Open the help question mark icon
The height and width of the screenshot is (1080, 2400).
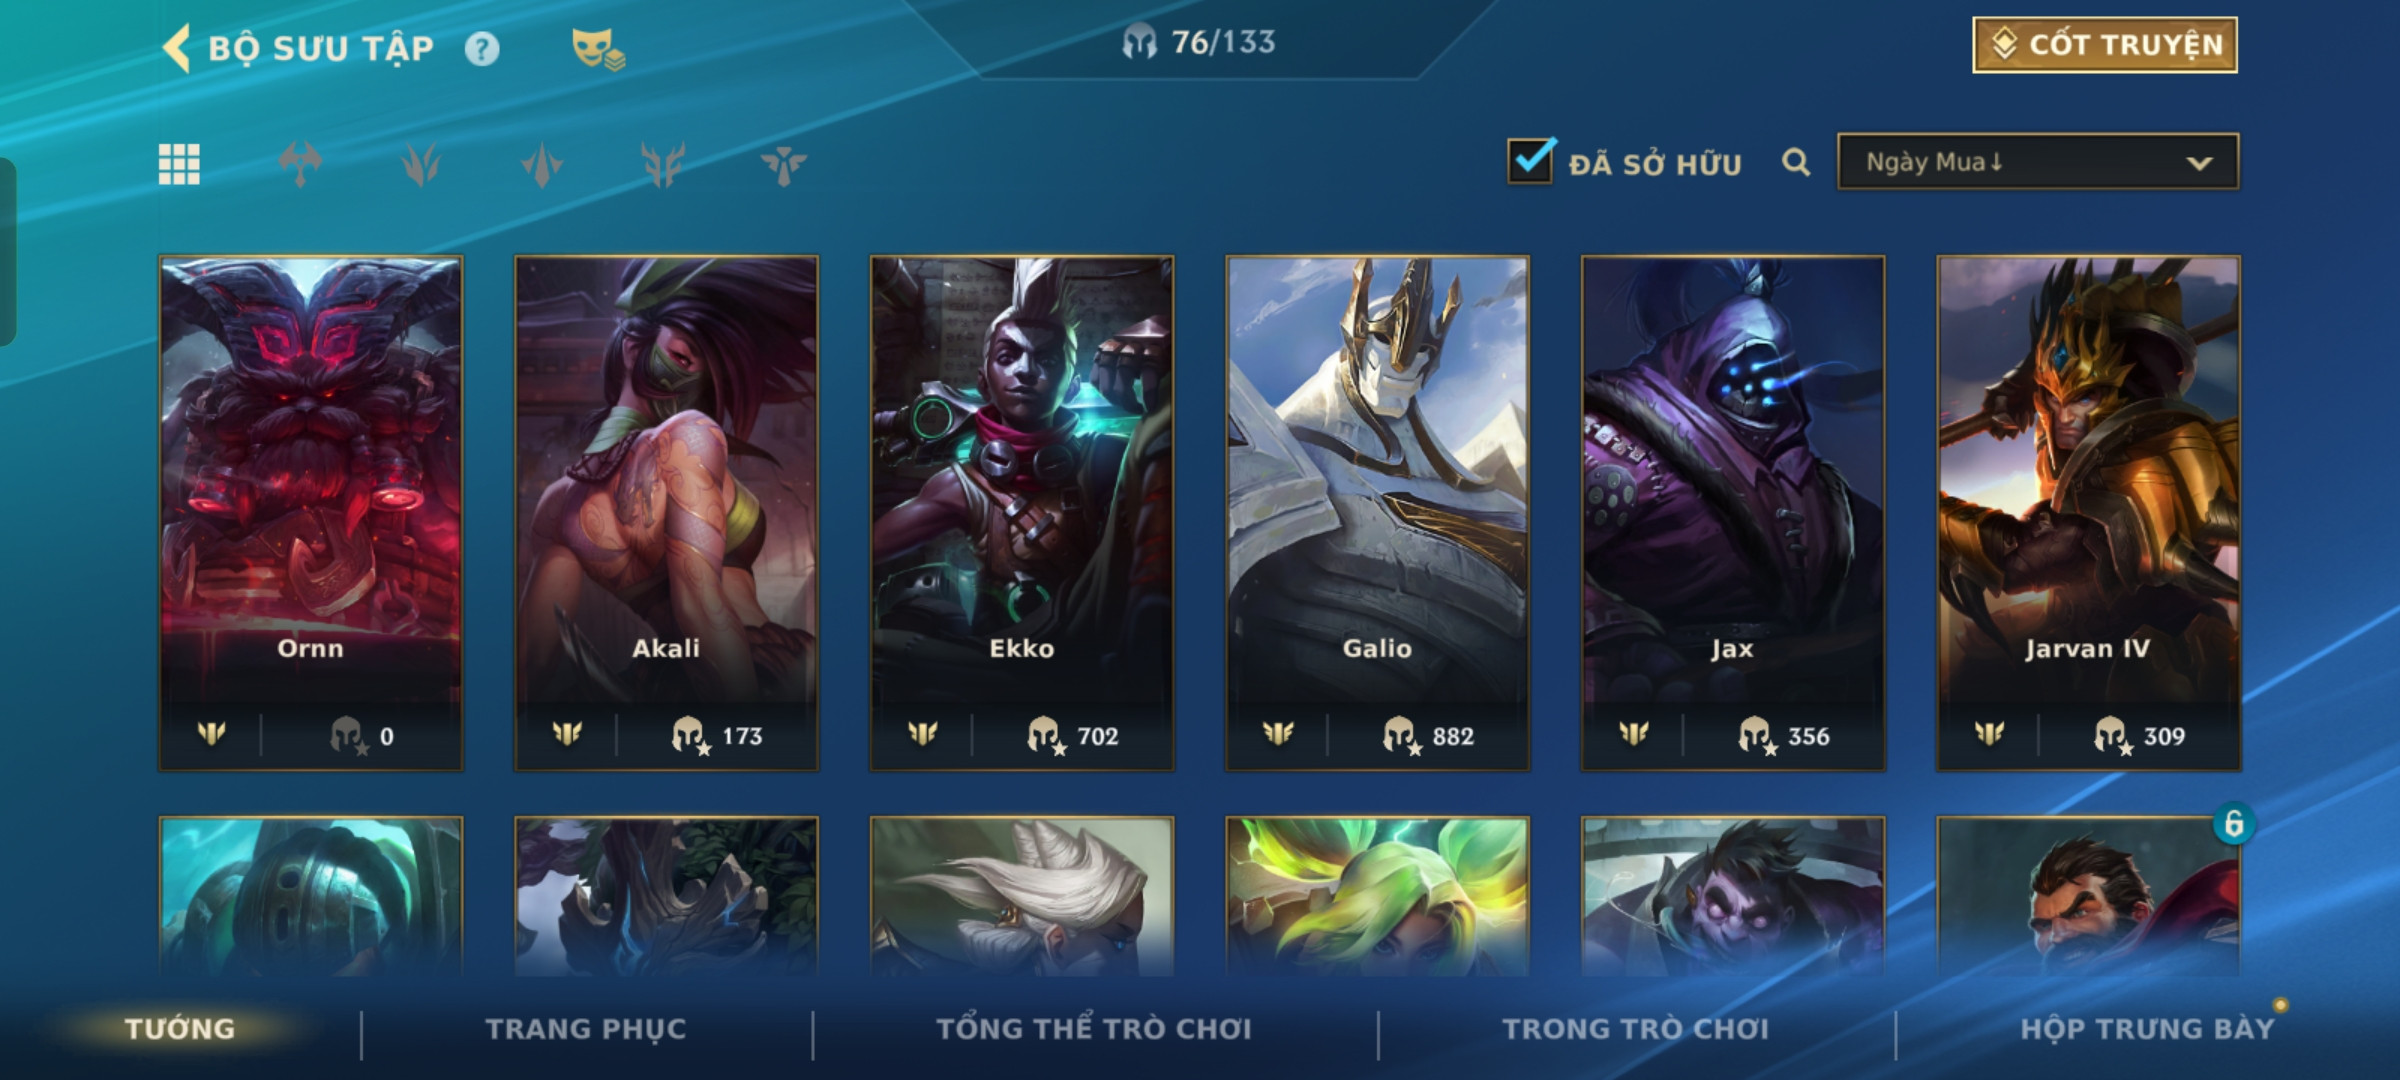(x=482, y=49)
